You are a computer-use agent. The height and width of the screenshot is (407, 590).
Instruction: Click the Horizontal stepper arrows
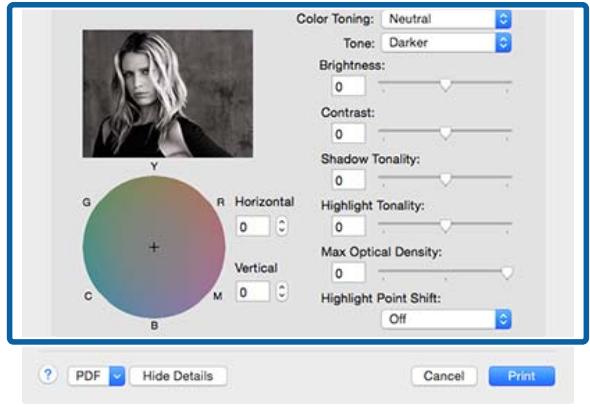pyautogui.click(x=281, y=226)
